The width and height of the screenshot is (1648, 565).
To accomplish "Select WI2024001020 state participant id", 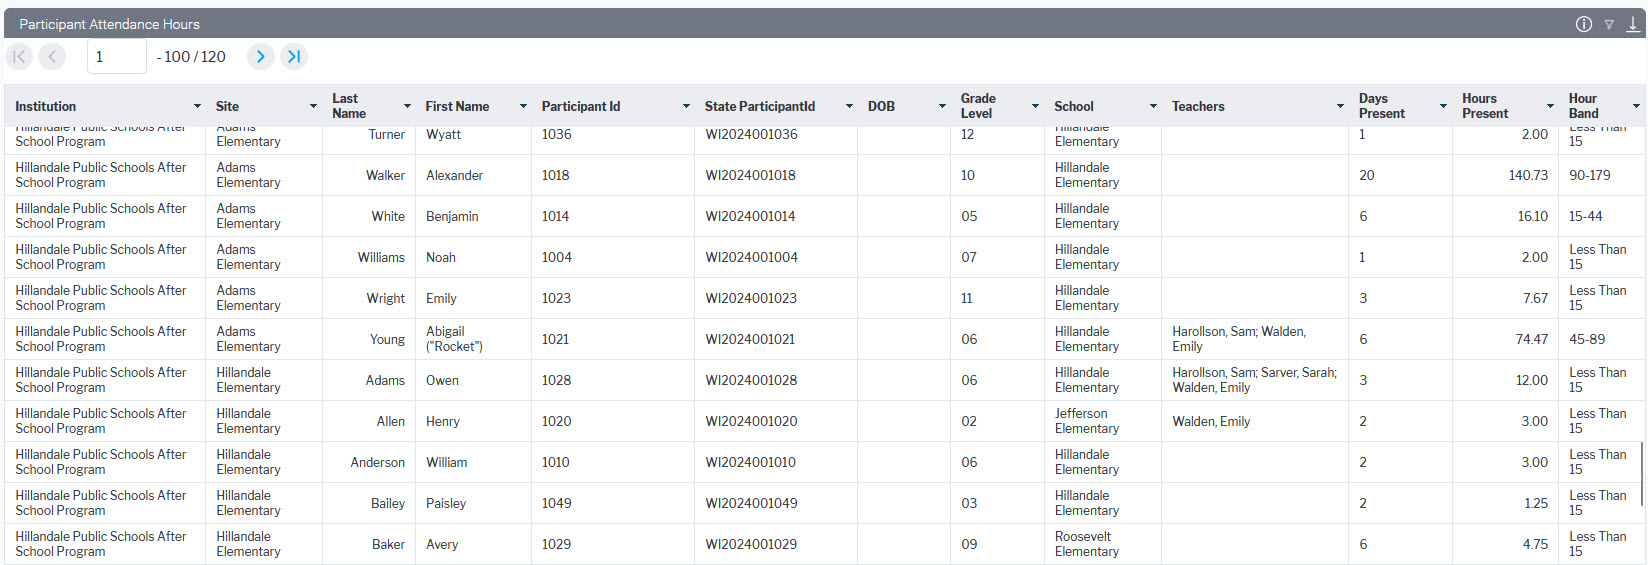I will pyautogui.click(x=776, y=421).
